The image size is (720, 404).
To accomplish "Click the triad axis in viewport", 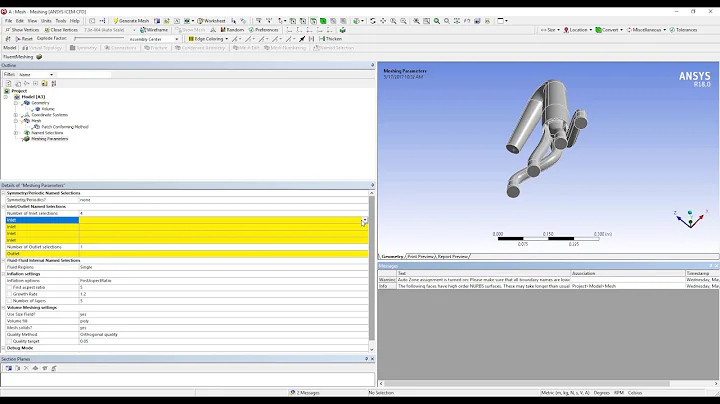I will click(690, 219).
